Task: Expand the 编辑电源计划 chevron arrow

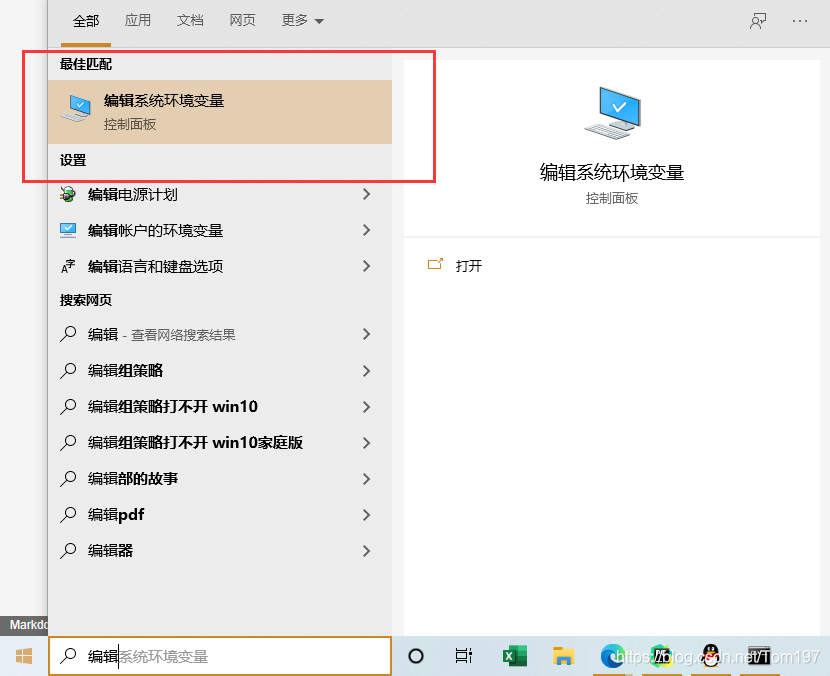Action: 366,194
